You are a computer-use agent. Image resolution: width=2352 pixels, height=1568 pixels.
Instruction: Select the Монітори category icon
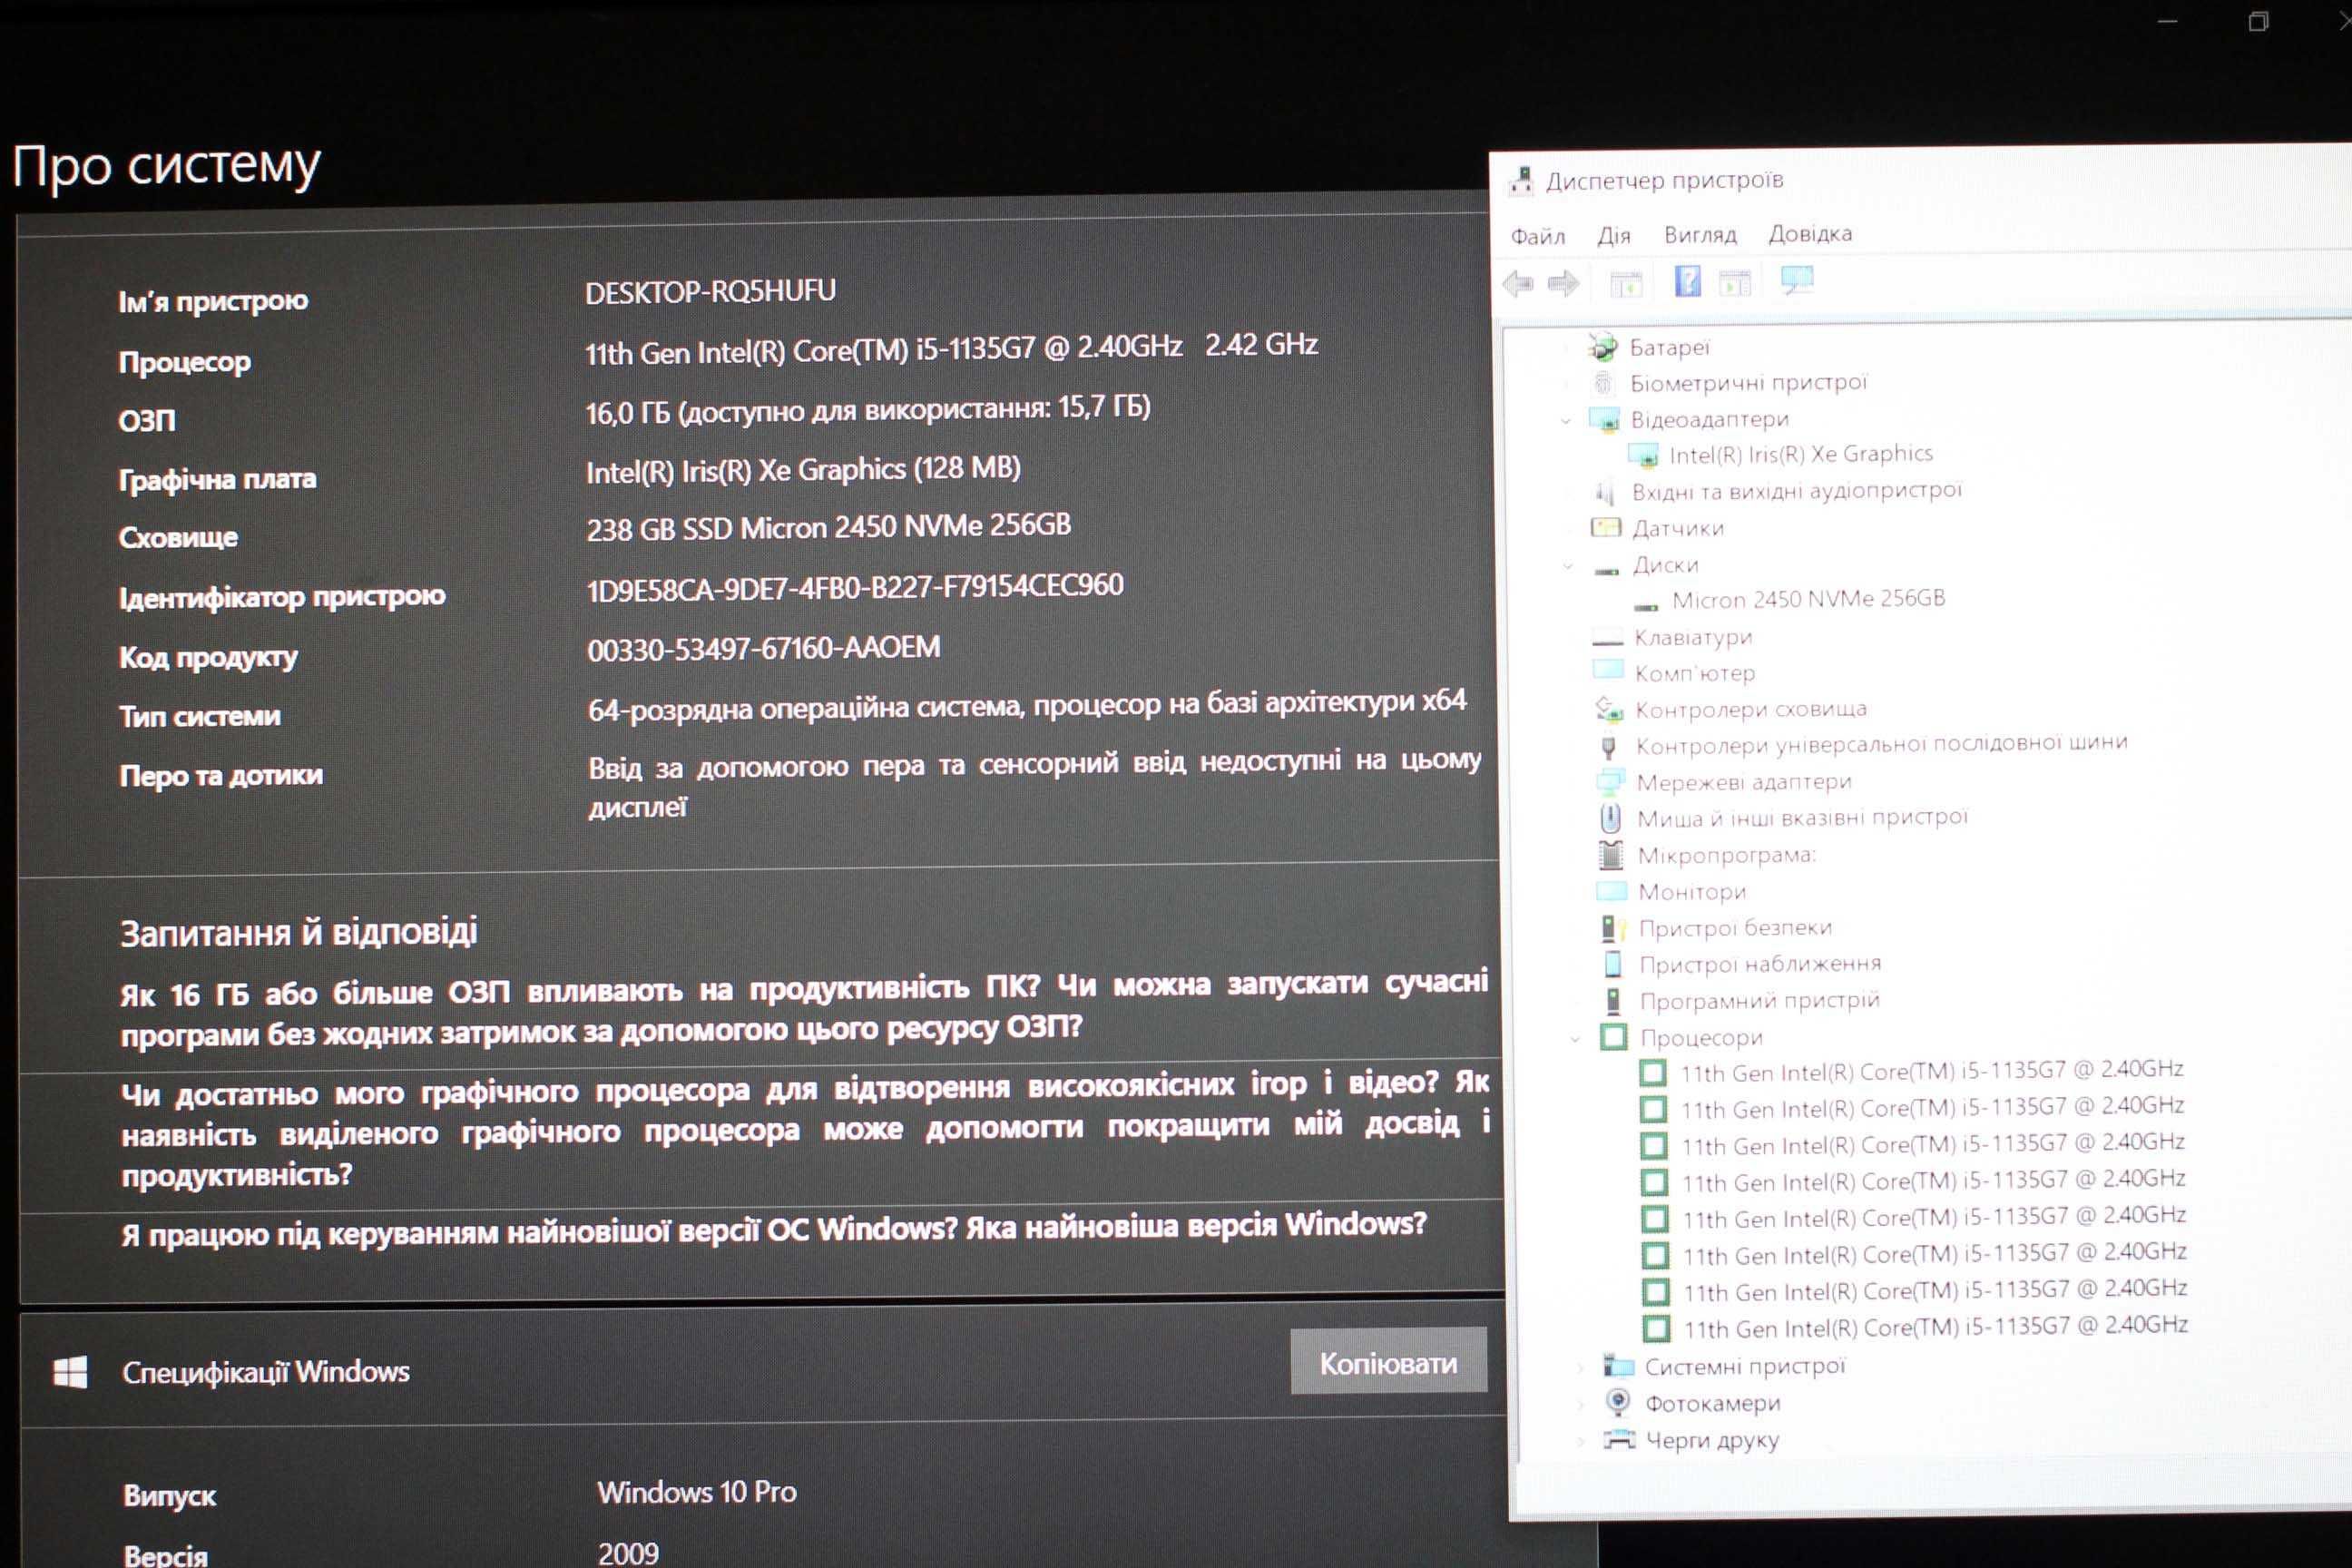[x=1612, y=891]
